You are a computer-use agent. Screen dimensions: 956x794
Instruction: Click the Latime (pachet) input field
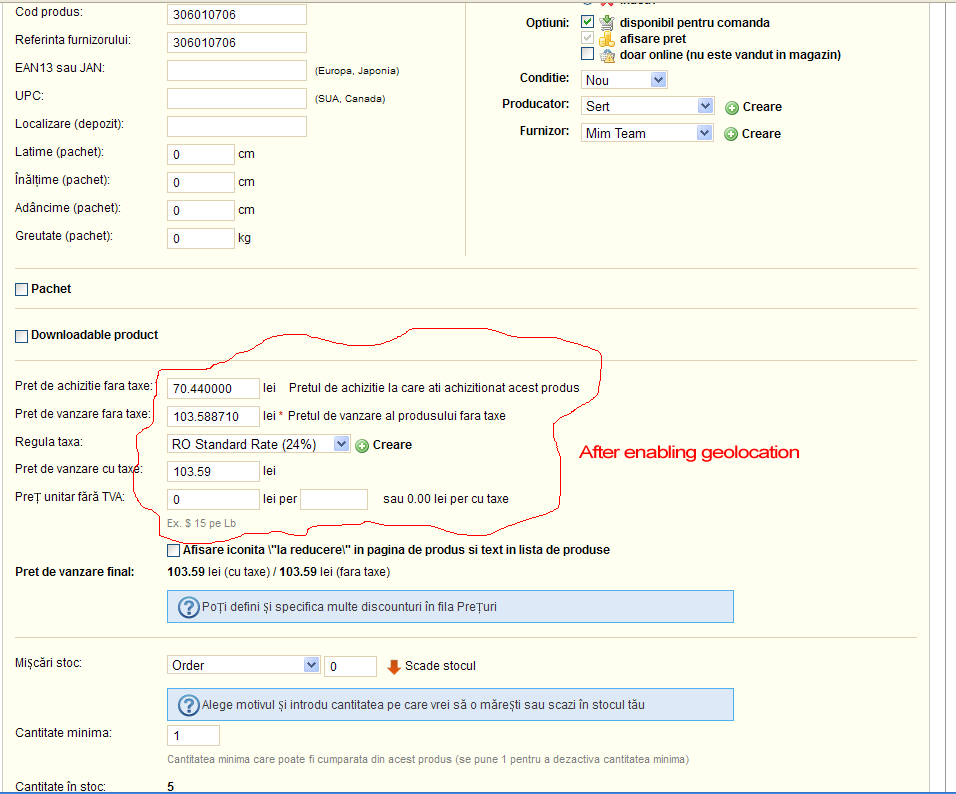point(201,155)
